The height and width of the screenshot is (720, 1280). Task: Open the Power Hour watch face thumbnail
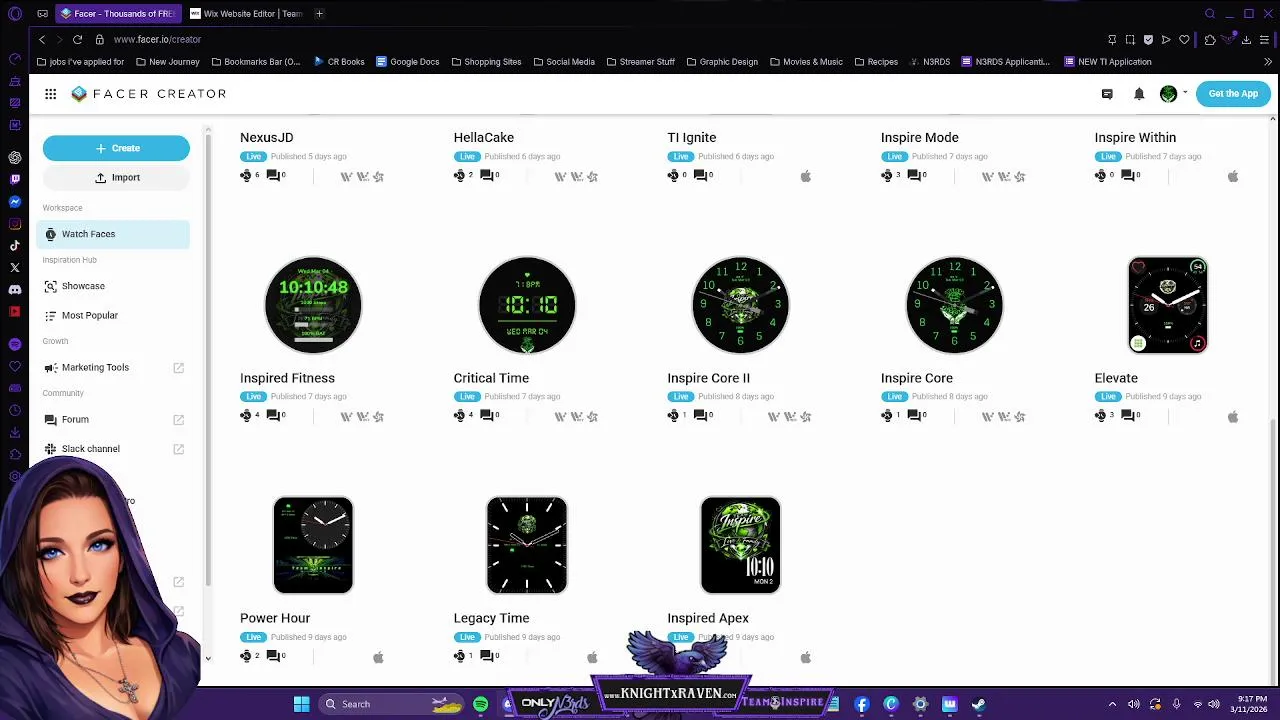tap(313, 545)
